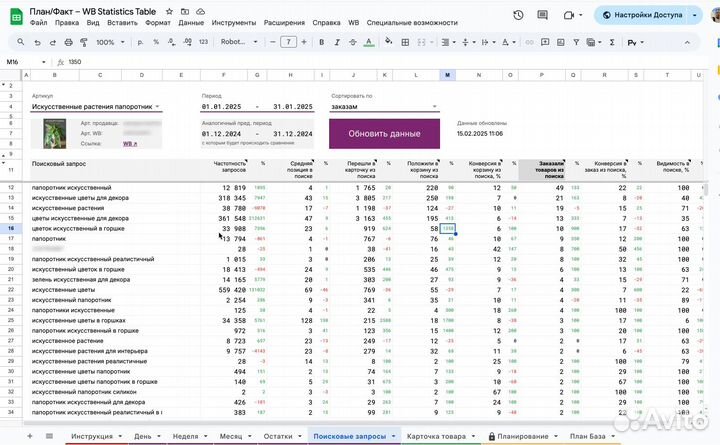Viewport: 720px width, 445px height.
Task: Expand the Артикул product dropdown
Action: 157,106
